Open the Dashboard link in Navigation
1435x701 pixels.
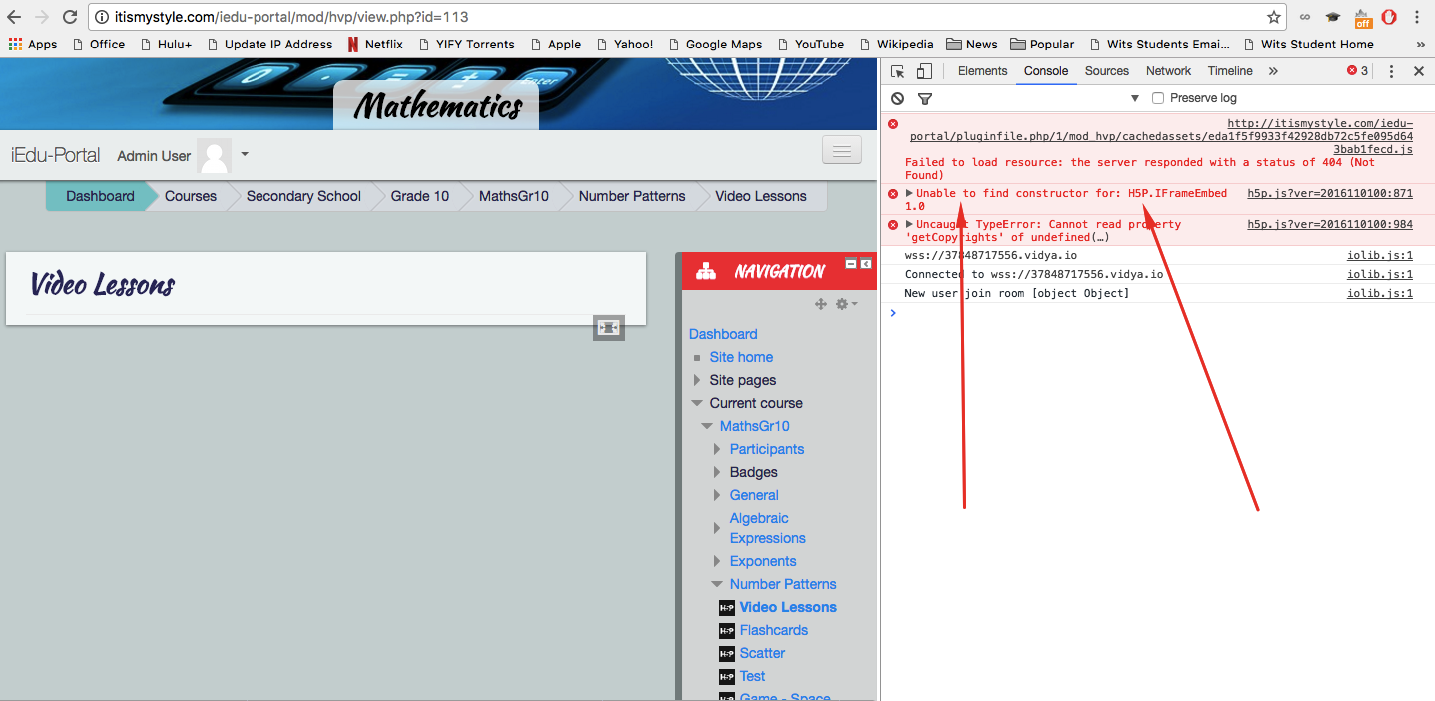point(723,334)
